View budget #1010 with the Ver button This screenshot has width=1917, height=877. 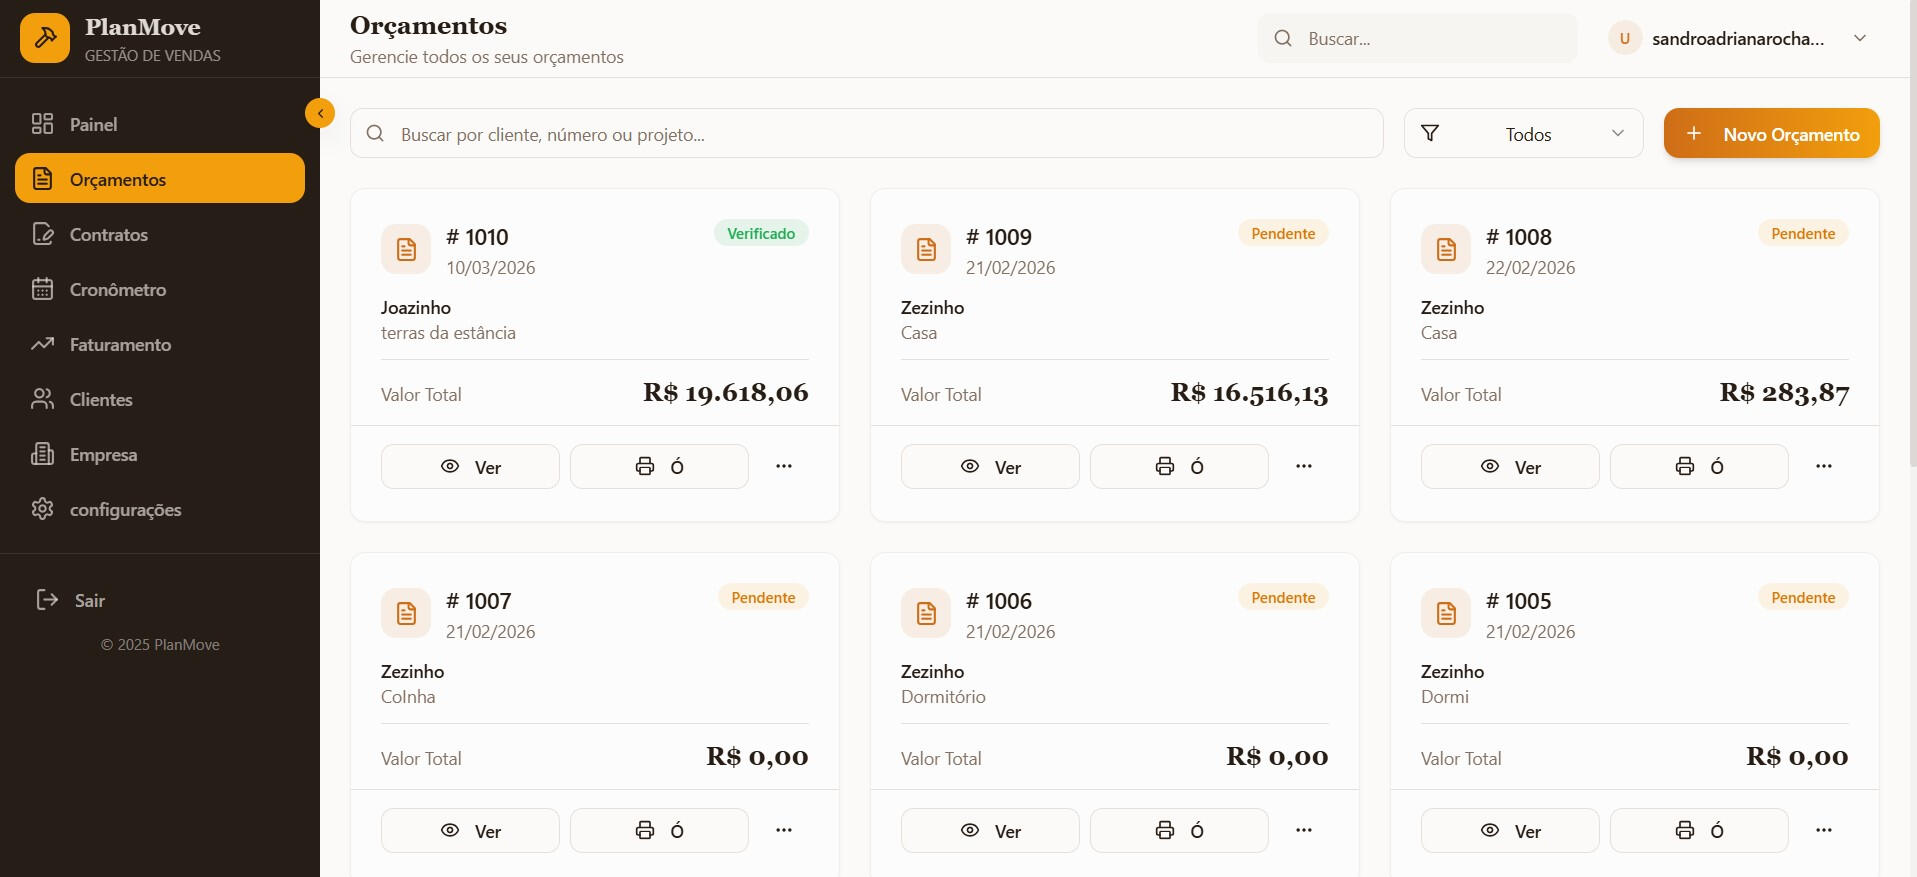tap(470, 467)
